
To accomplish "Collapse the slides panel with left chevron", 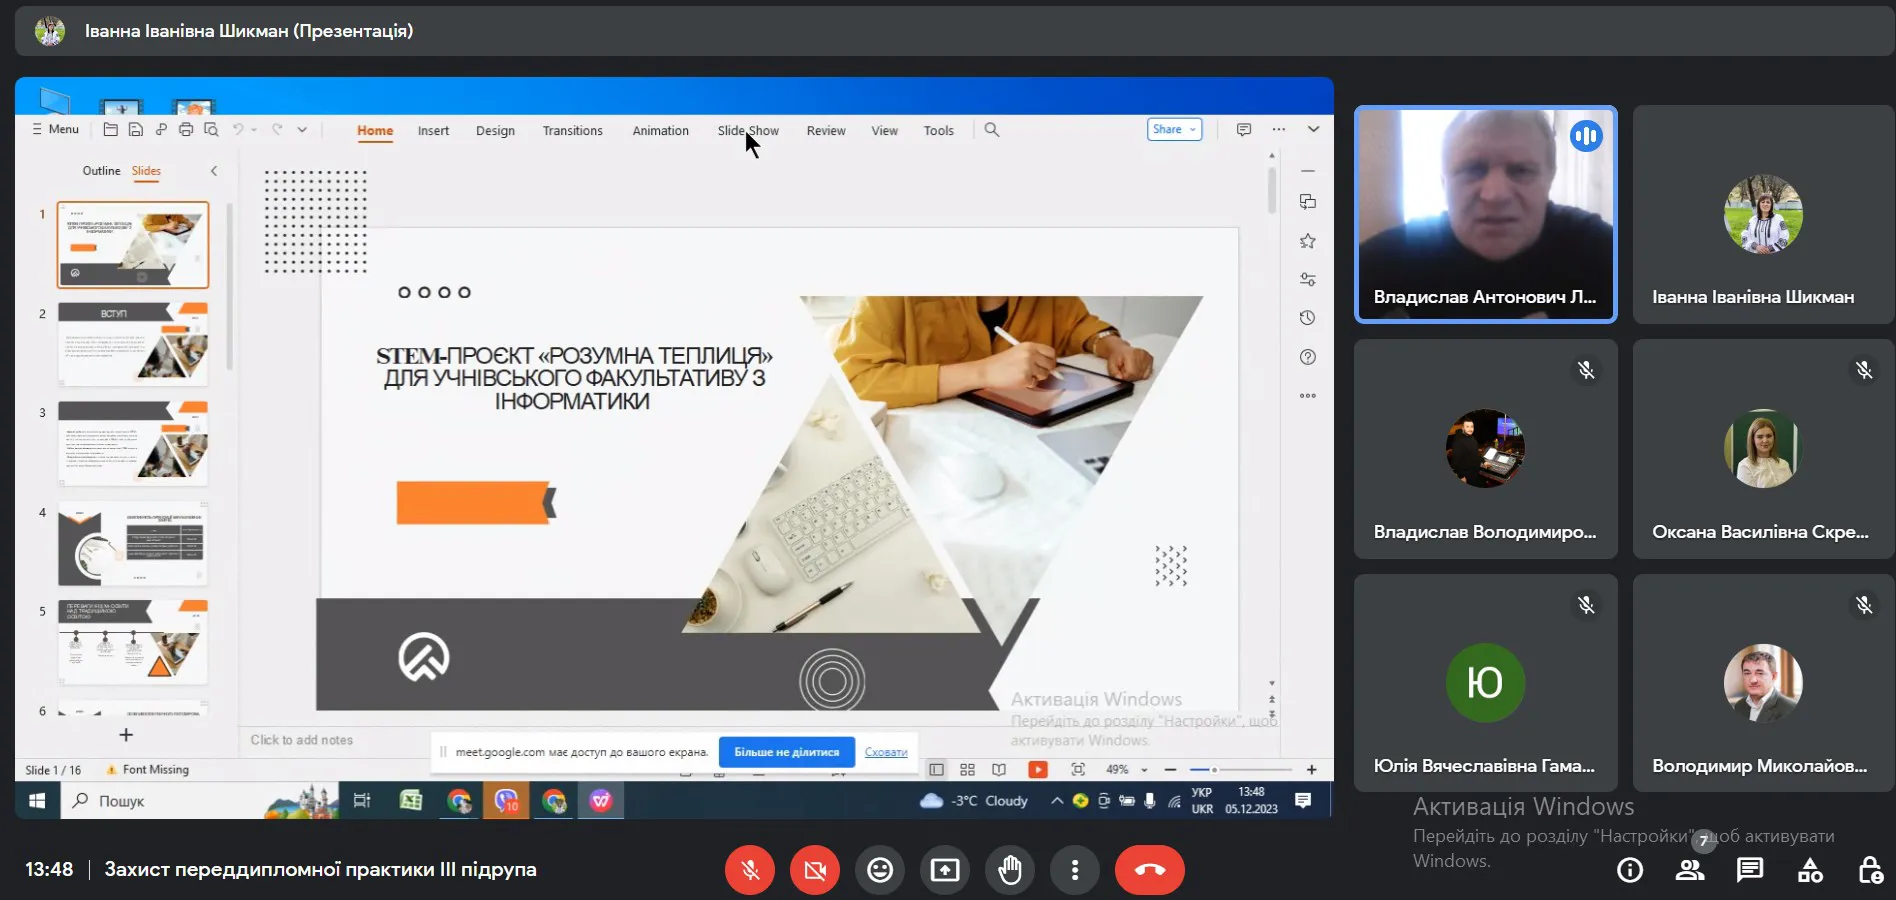I will click(x=214, y=171).
